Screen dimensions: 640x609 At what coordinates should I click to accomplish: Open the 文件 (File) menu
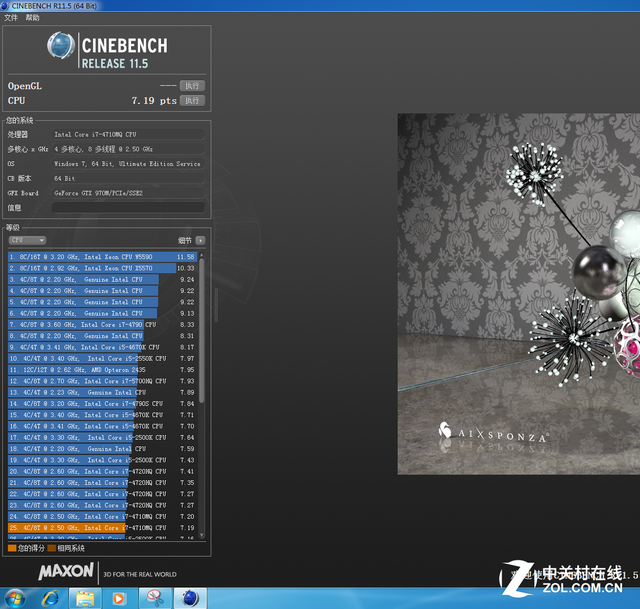pos(11,18)
